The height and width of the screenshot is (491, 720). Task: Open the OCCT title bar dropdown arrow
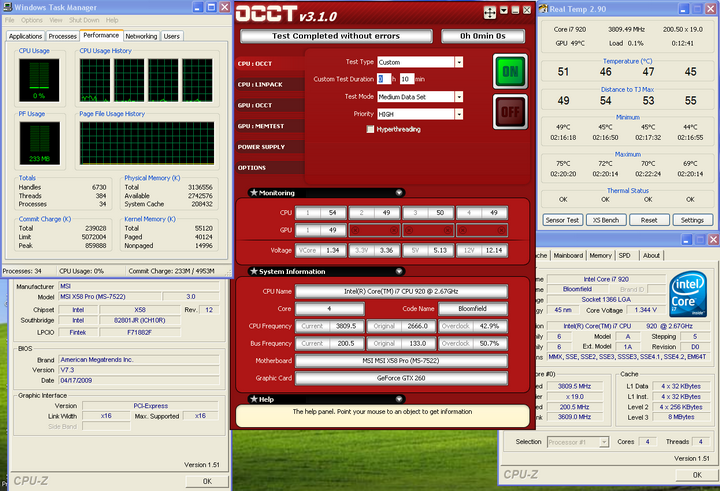tap(504, 10)
